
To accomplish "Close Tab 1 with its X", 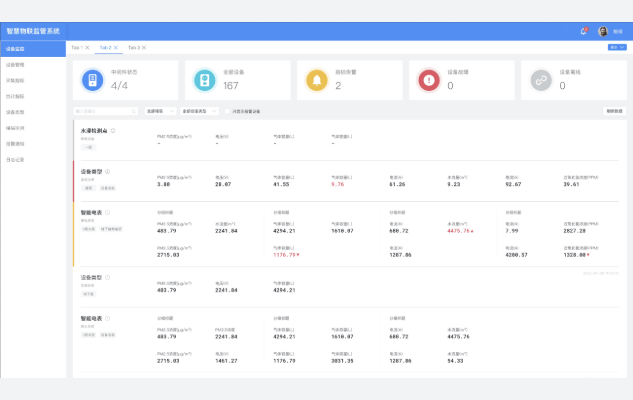I will tap(87, 47).
